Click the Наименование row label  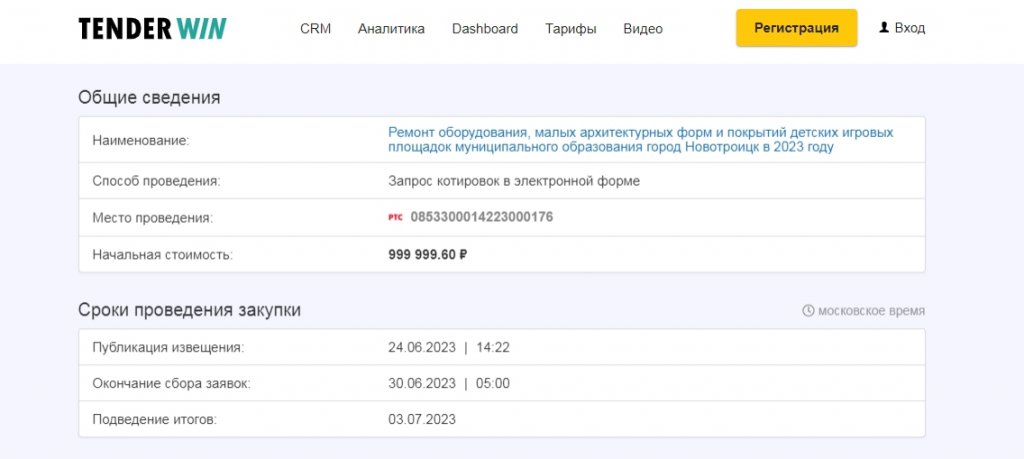coord(140,141)
